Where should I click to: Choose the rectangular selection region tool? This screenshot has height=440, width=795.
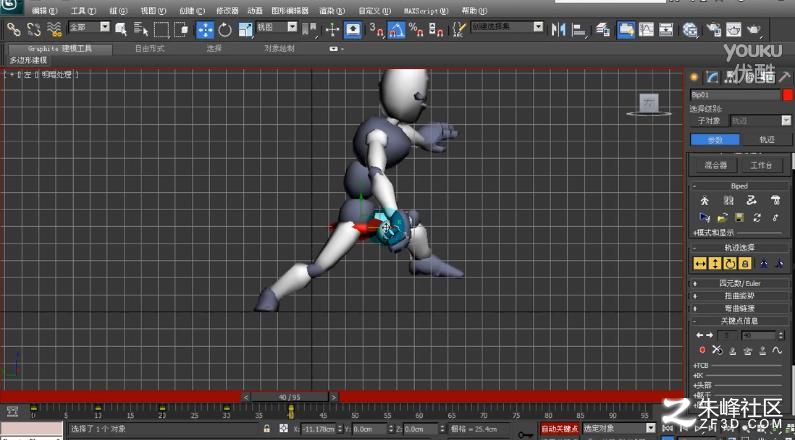[162, 29]
